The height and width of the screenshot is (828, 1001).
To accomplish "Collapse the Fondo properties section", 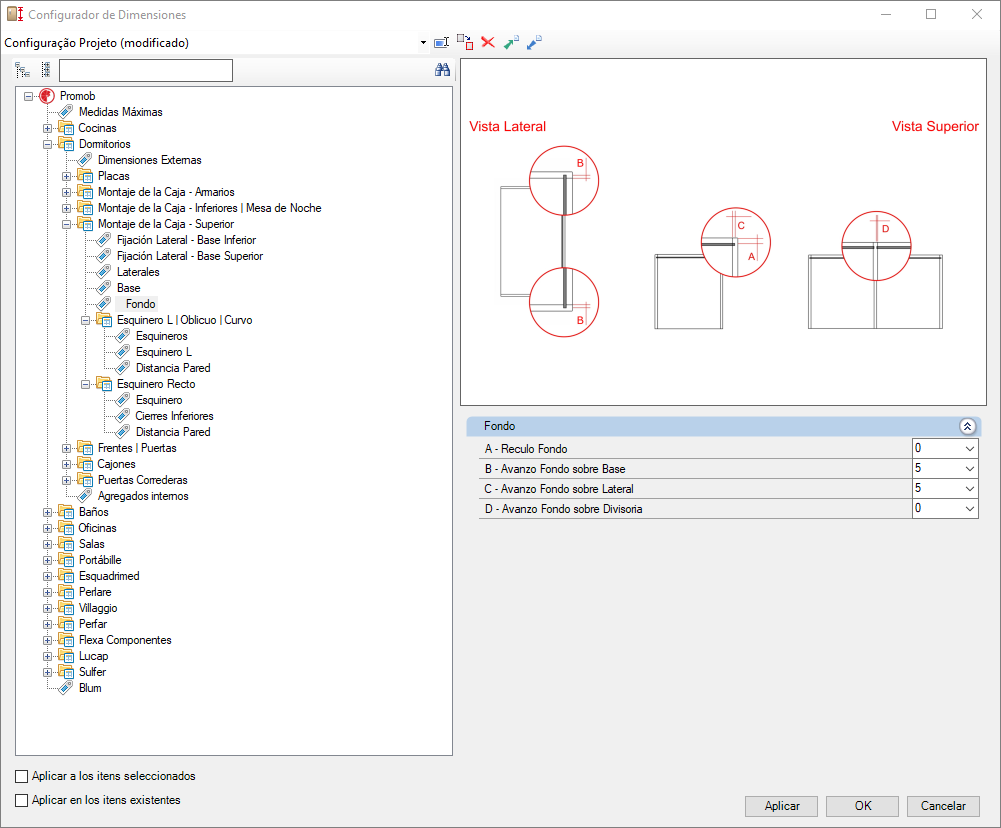I will [x=967, y=426].
